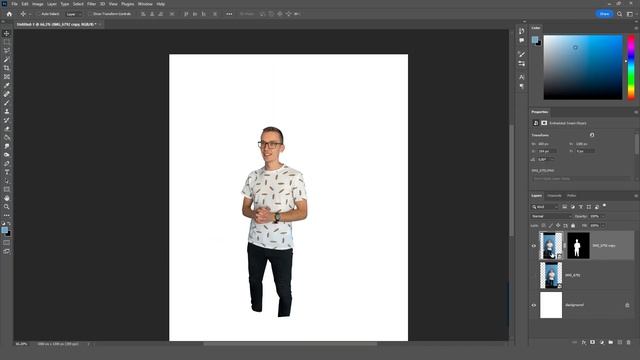
Task: Toggle layer filtering on/off switch
Action: coord(604,206)
